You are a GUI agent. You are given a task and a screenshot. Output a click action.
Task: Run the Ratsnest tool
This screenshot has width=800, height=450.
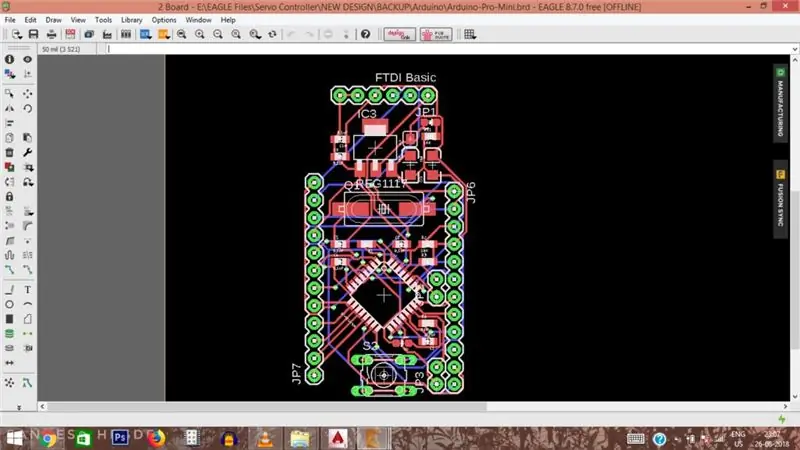click(x=9, y=383)
